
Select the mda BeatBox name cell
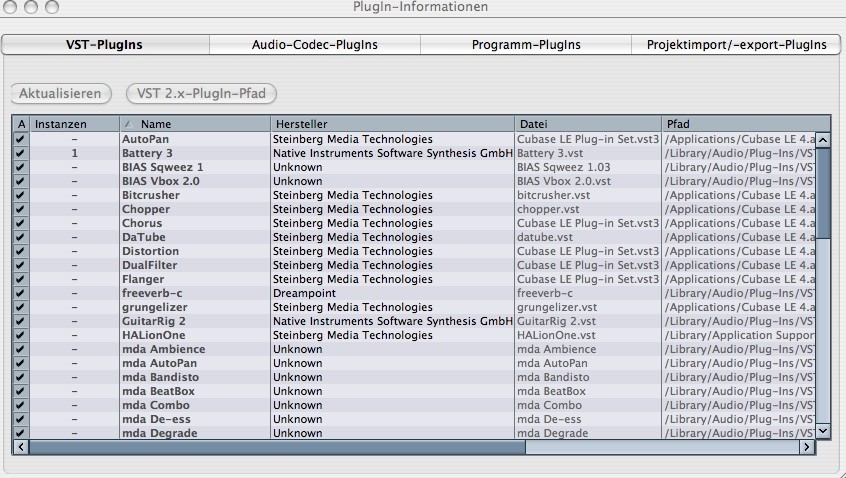[x=195, y=392]
